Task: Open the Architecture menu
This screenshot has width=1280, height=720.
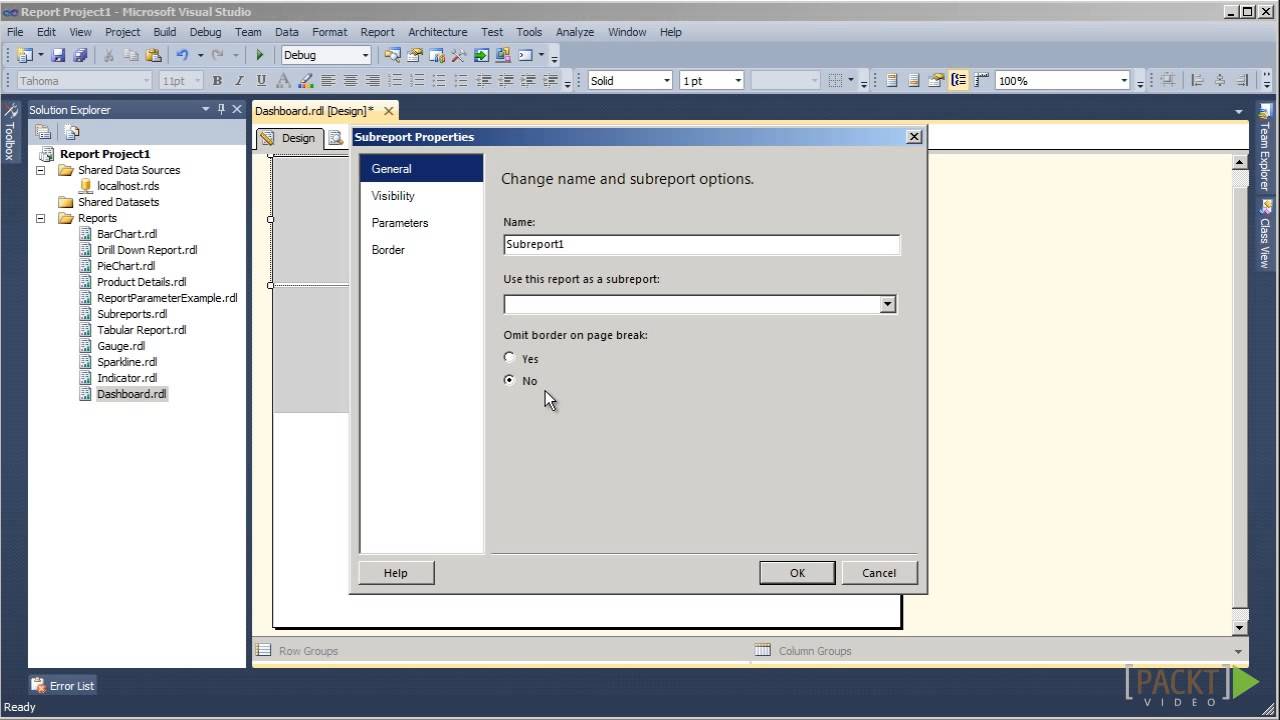Action: point(437,32)
